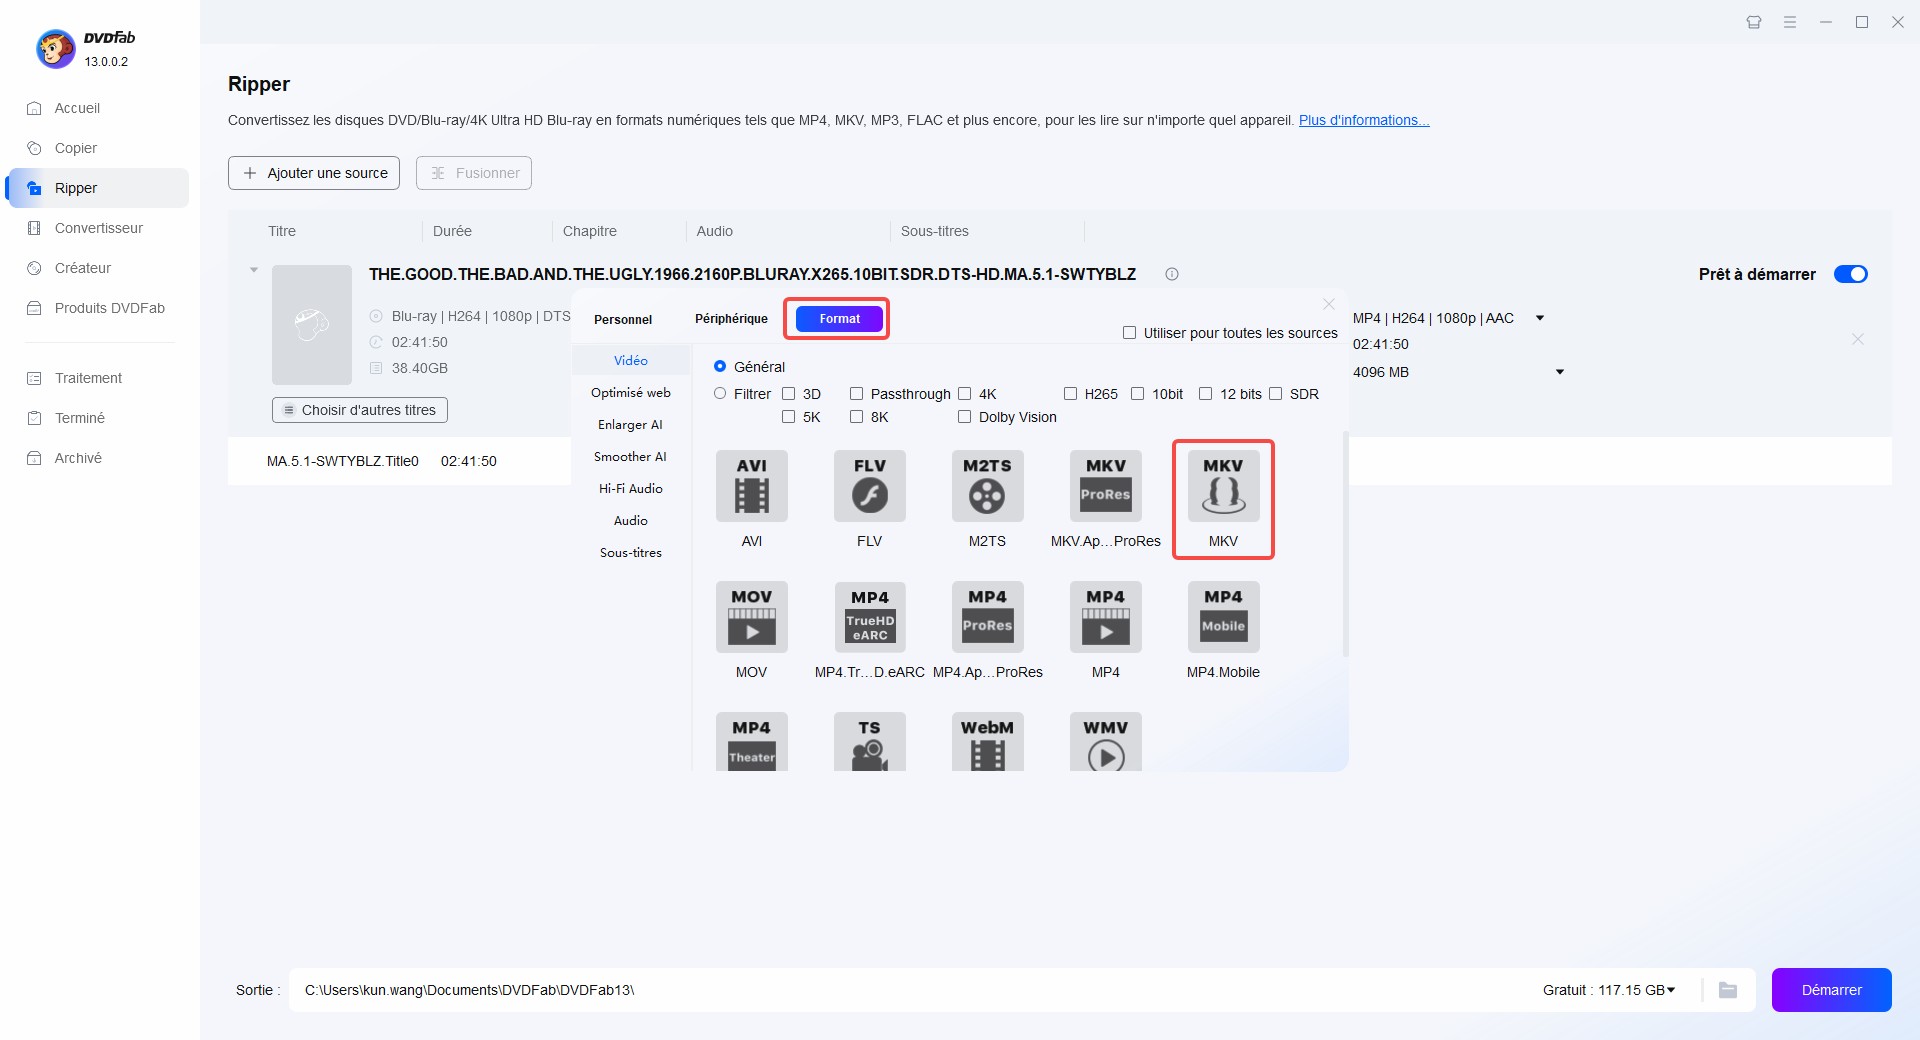The height and width of the screenshot is (1040, 1920).
Task: Expand the Gratuit disk space dropdown
Action: pyautogui.click(x=1671, y=990)
